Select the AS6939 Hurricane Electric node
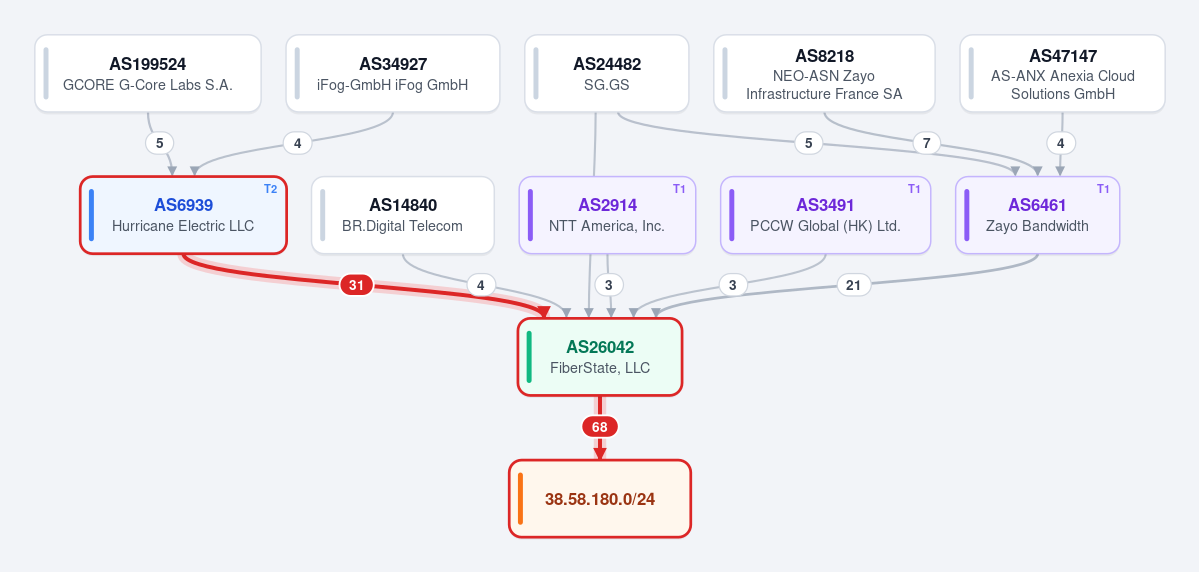Screen dimensions: 1199x572 184,215
